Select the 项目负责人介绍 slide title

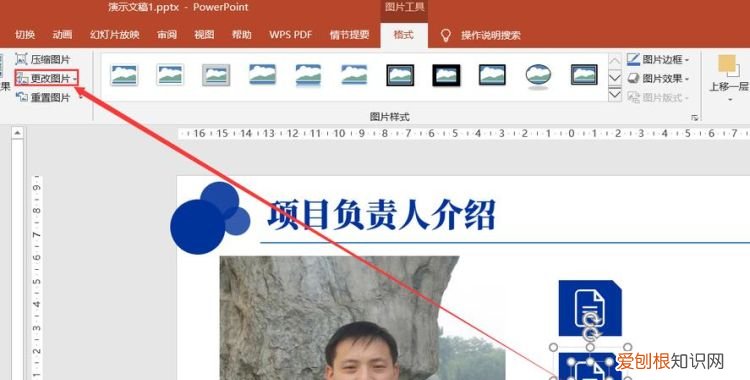381,215
